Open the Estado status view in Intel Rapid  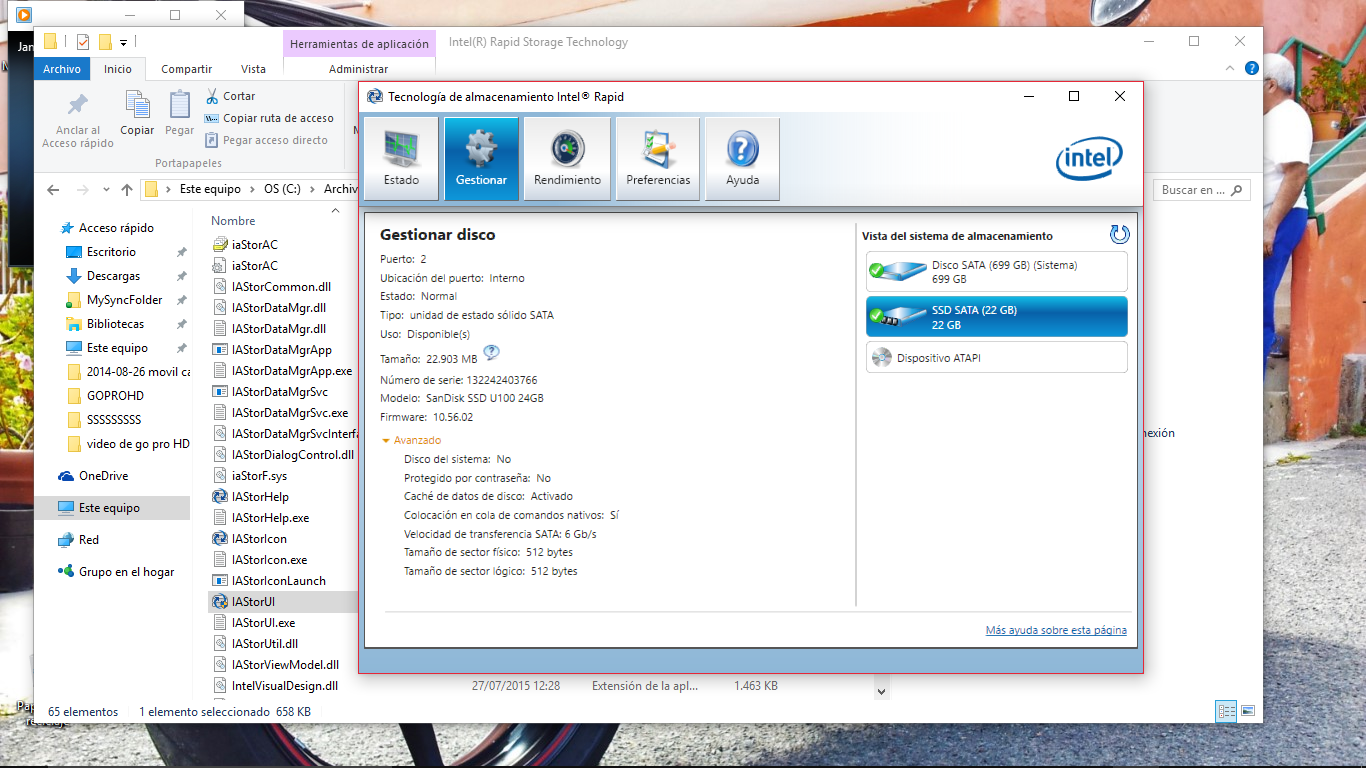(401, 158)
